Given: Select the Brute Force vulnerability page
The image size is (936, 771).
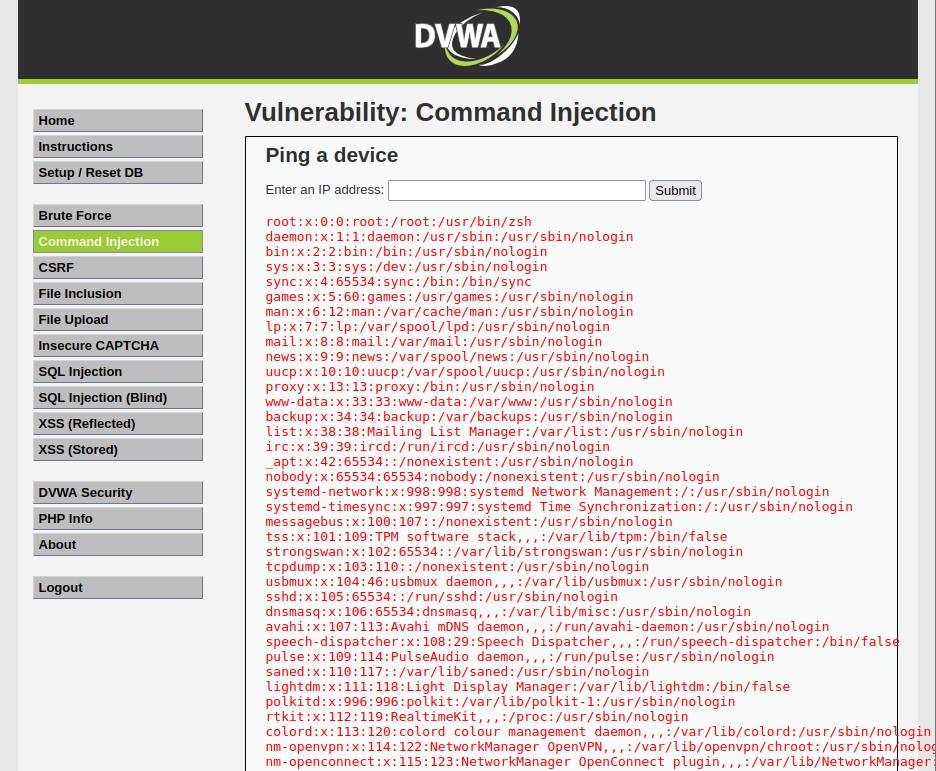Looking at the screenshot, I should (118, 215).
